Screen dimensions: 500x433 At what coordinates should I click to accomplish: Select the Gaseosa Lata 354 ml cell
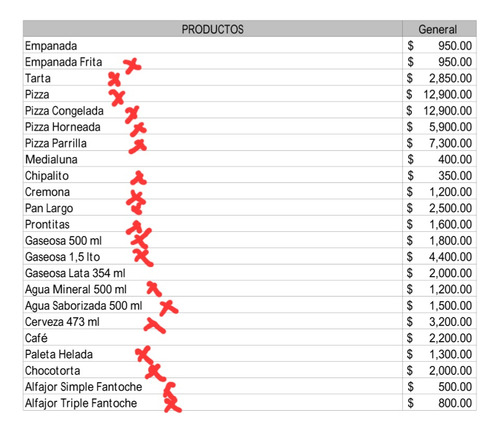(213, 273)
